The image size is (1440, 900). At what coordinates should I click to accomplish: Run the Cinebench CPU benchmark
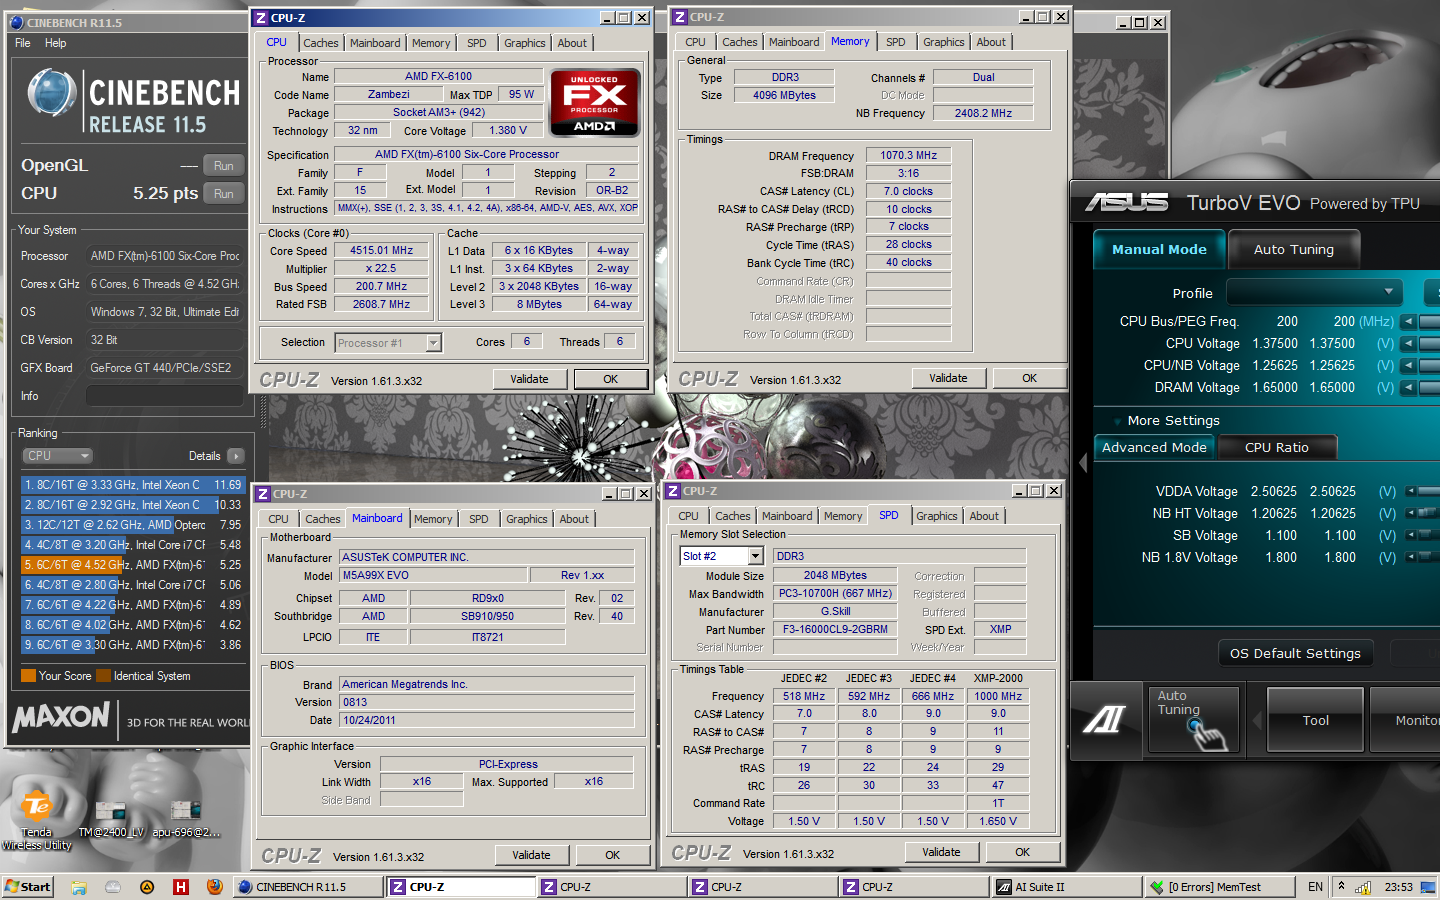pyautogui.click(x=224, y=194)
